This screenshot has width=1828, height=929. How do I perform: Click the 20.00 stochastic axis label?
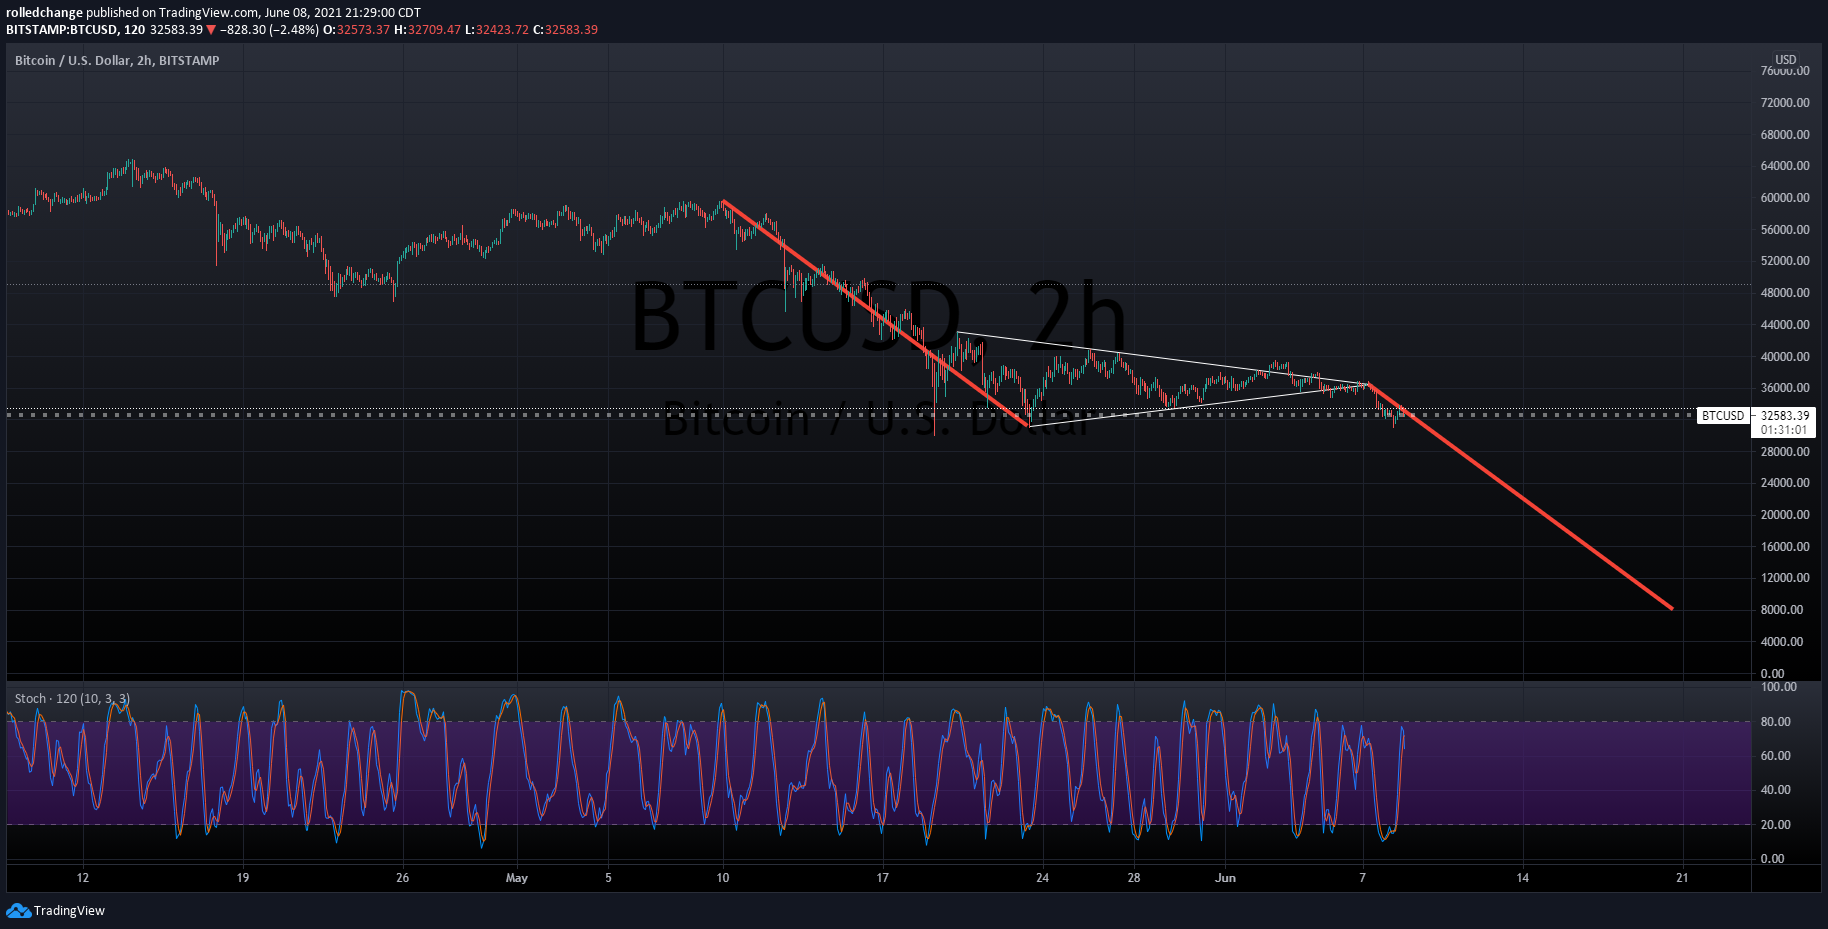point(1775,825)
